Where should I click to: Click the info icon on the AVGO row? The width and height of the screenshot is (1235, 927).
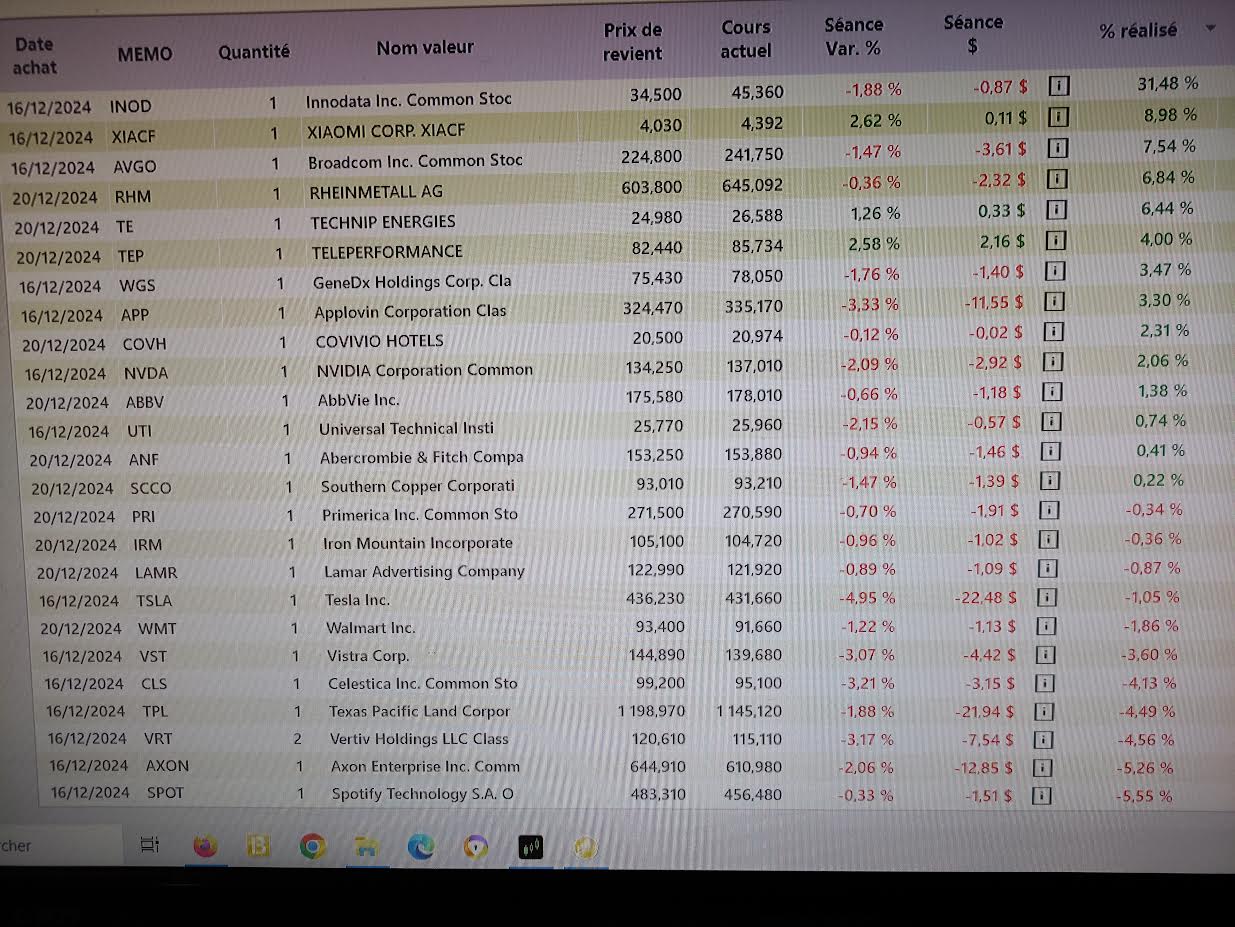(1058, 149)
